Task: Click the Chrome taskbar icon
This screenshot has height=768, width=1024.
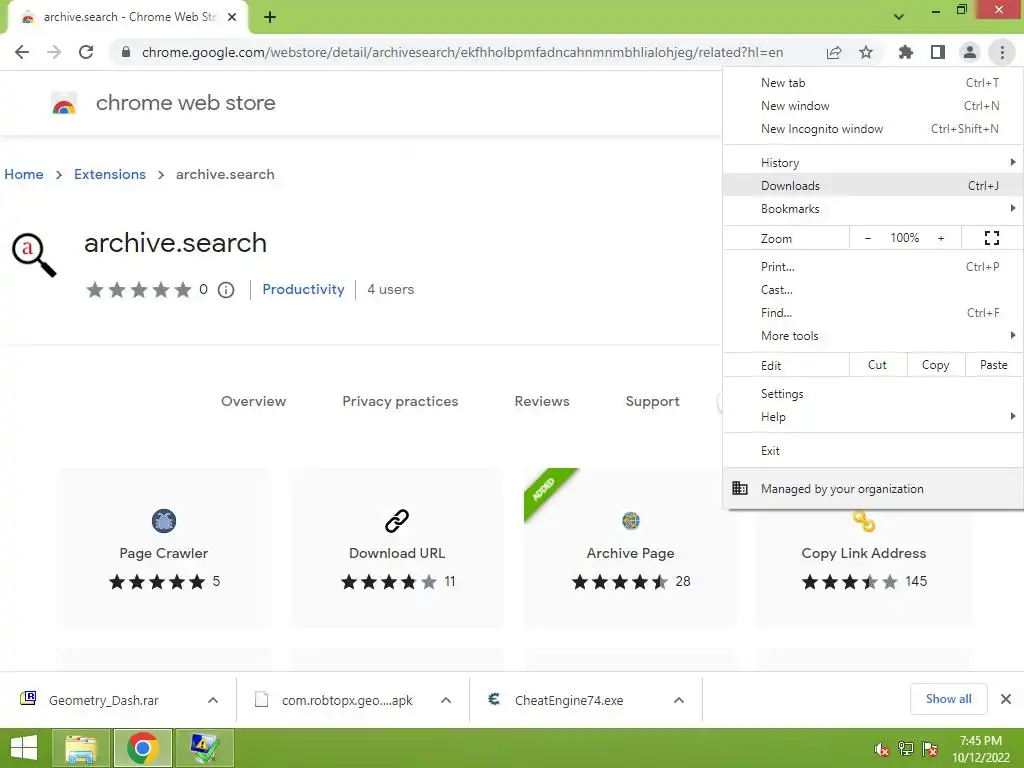Action: [143, 748]
